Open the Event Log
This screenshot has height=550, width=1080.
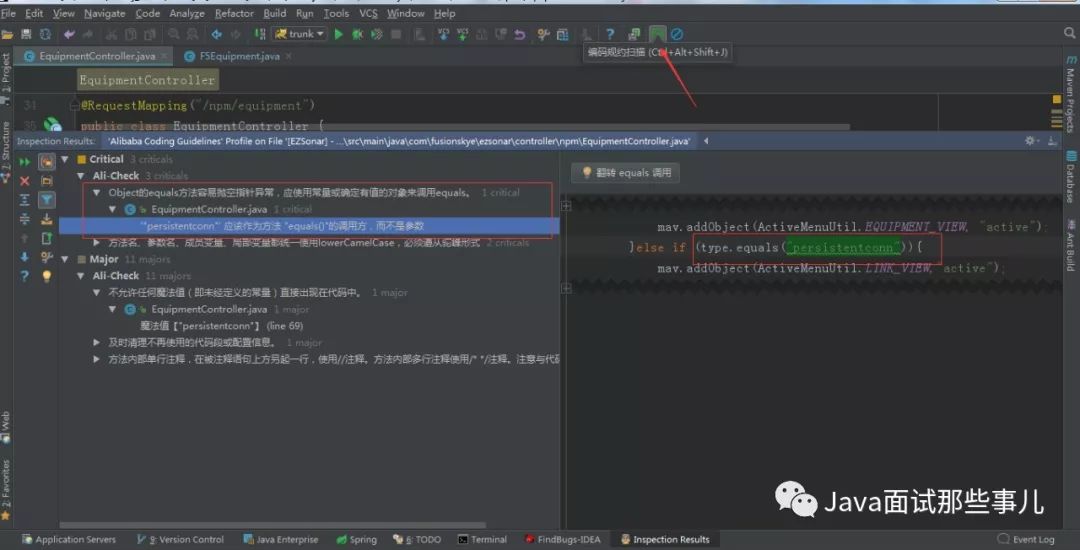click(1026, 540)
